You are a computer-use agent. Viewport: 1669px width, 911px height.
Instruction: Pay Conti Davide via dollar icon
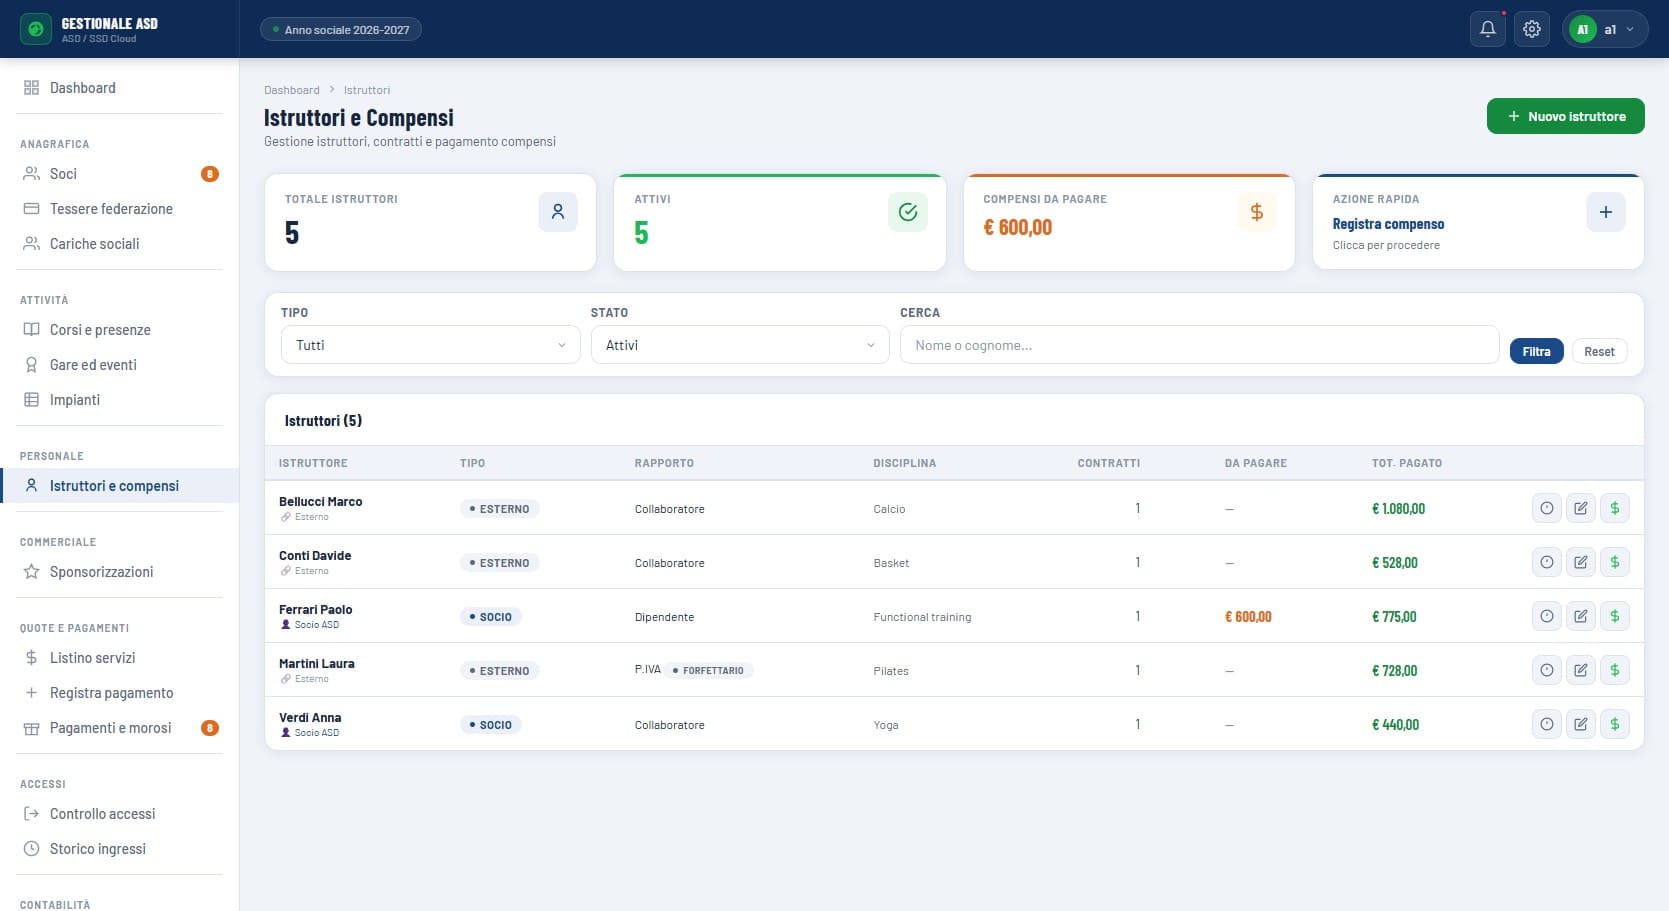pos(1614,562)
